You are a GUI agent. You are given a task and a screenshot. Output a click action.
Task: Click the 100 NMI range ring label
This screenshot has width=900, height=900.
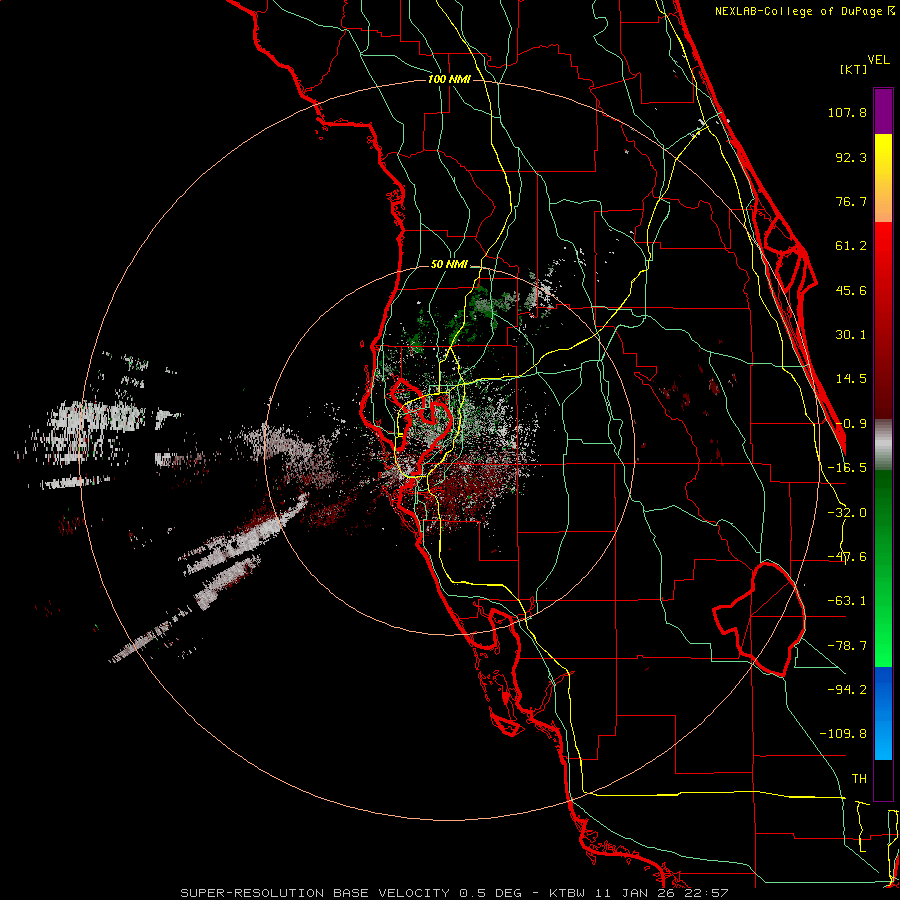449,79
